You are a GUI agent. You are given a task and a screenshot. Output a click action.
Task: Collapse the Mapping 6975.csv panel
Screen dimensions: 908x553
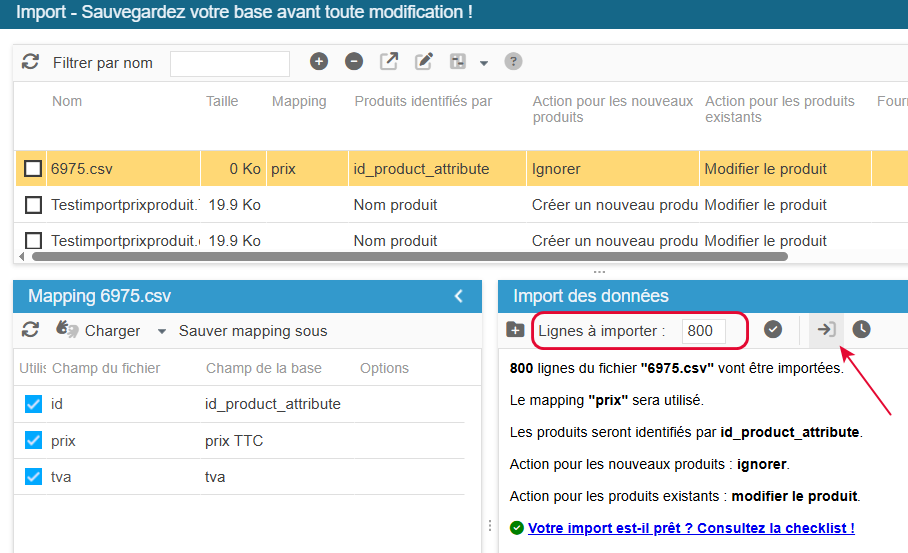[459, 296]
